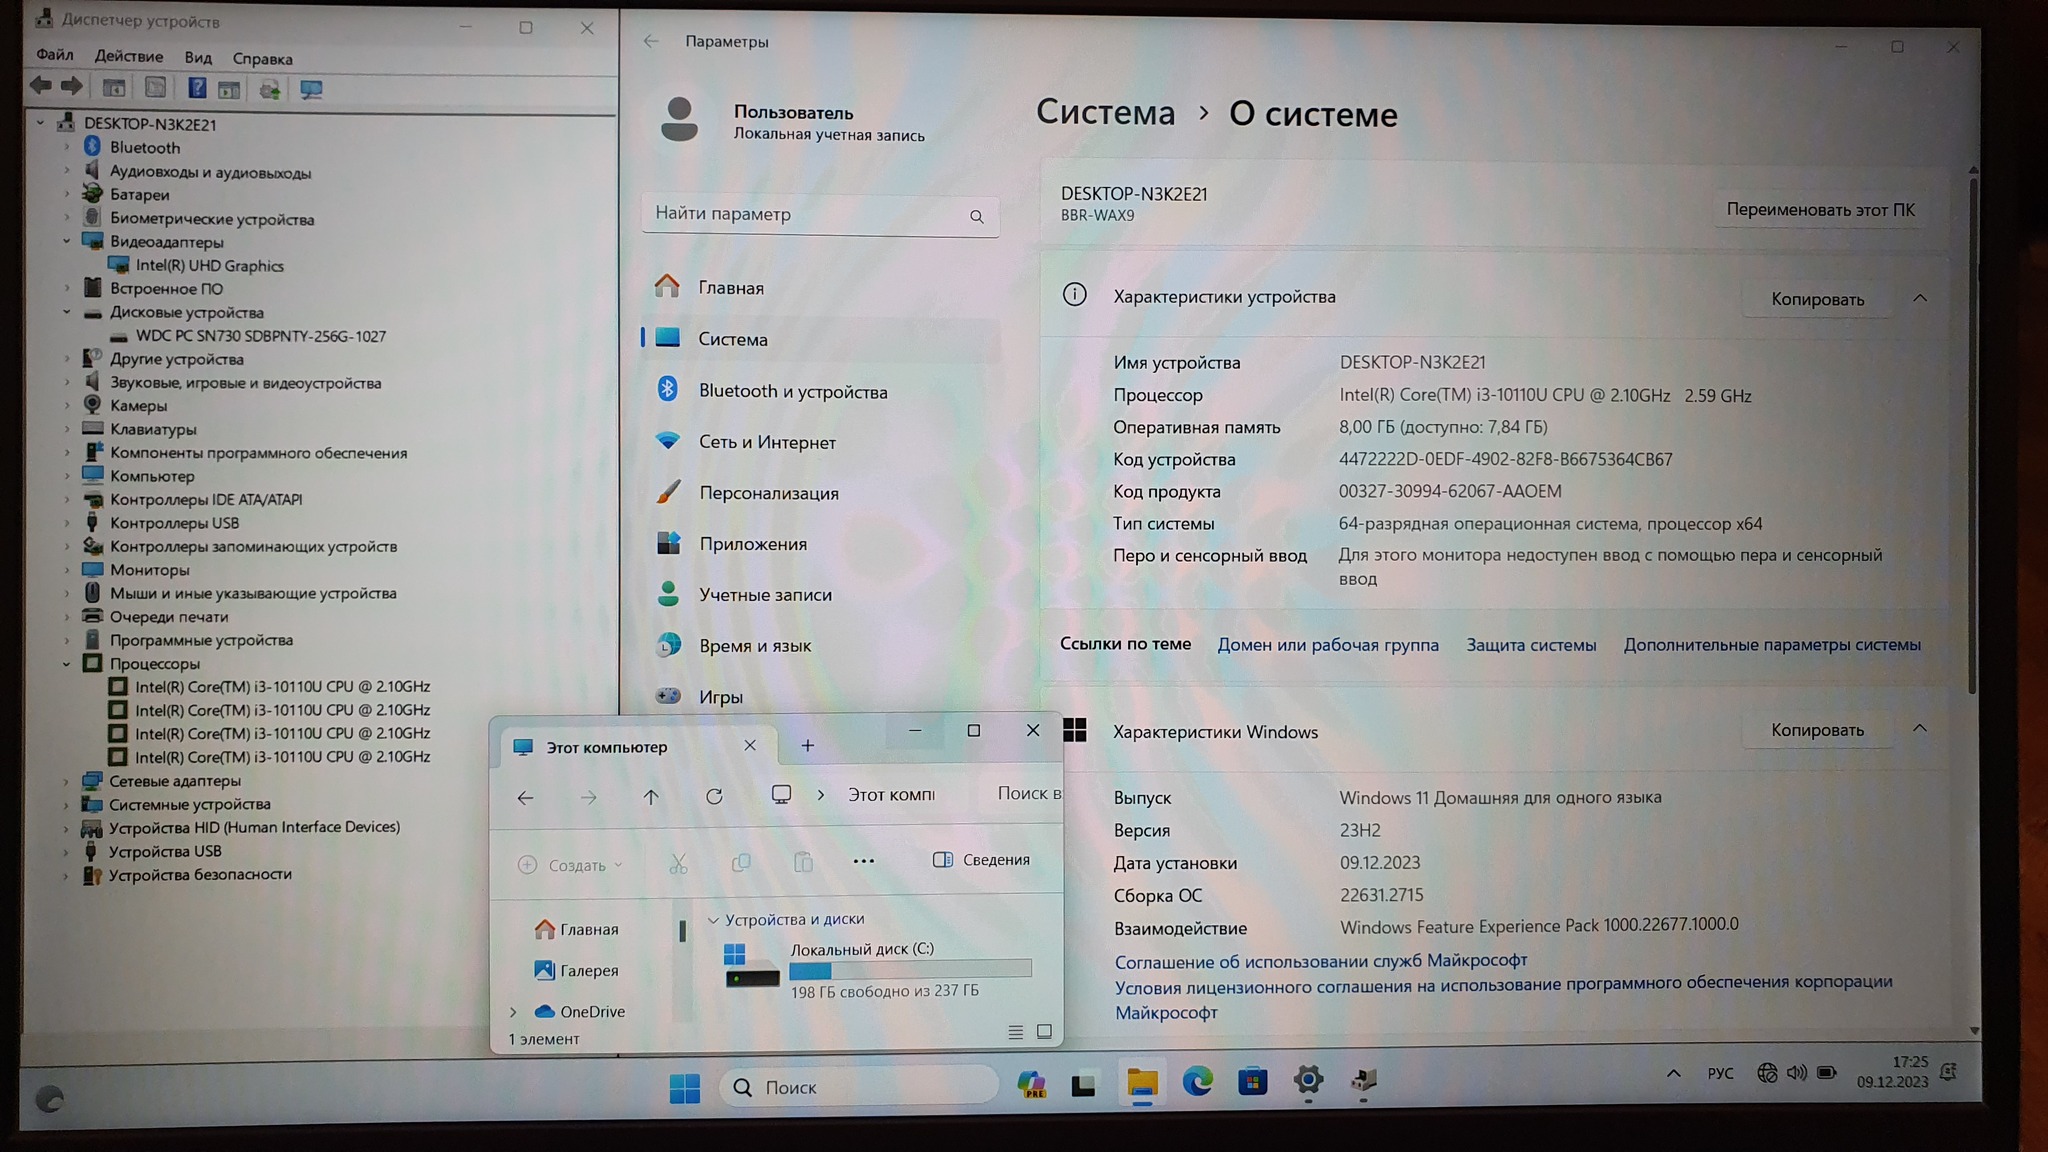Image resolution: width=2048 pixels, height=1152 pixels.
Task: Toggle the Сведения details pane button
Action: pyautogui.click(x=981, y=860)
